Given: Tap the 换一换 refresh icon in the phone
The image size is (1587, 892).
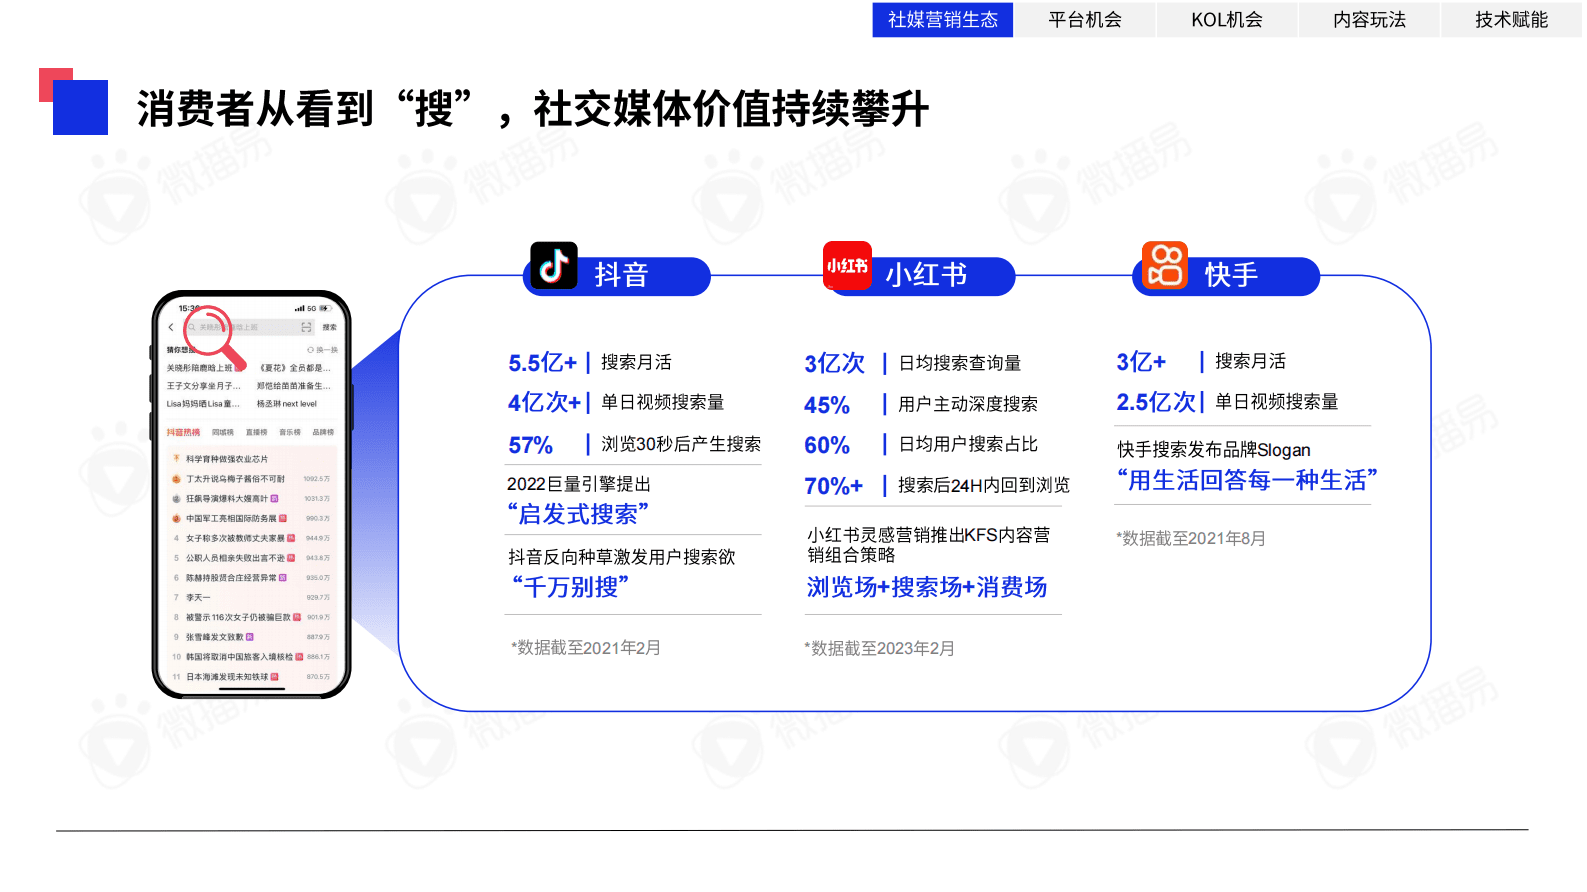Looking at the screenshot, I should pyautogui.click(x=310, y=350).
